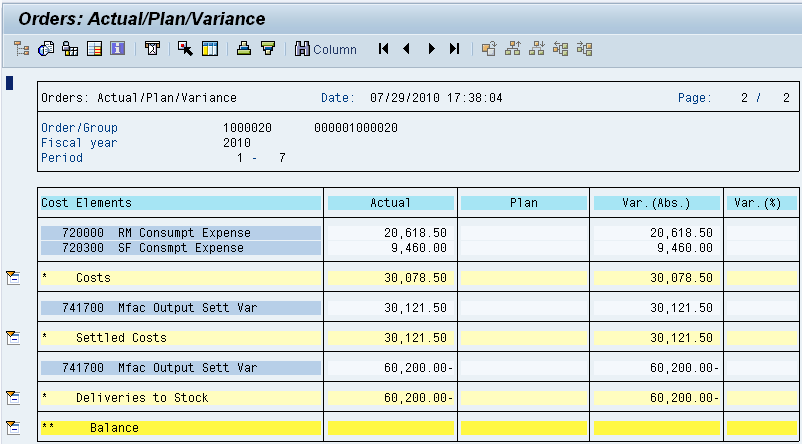This screenshot has height=444, width=802.
Task: Select the Deliveries to Stock label
Action: point(142,397)
